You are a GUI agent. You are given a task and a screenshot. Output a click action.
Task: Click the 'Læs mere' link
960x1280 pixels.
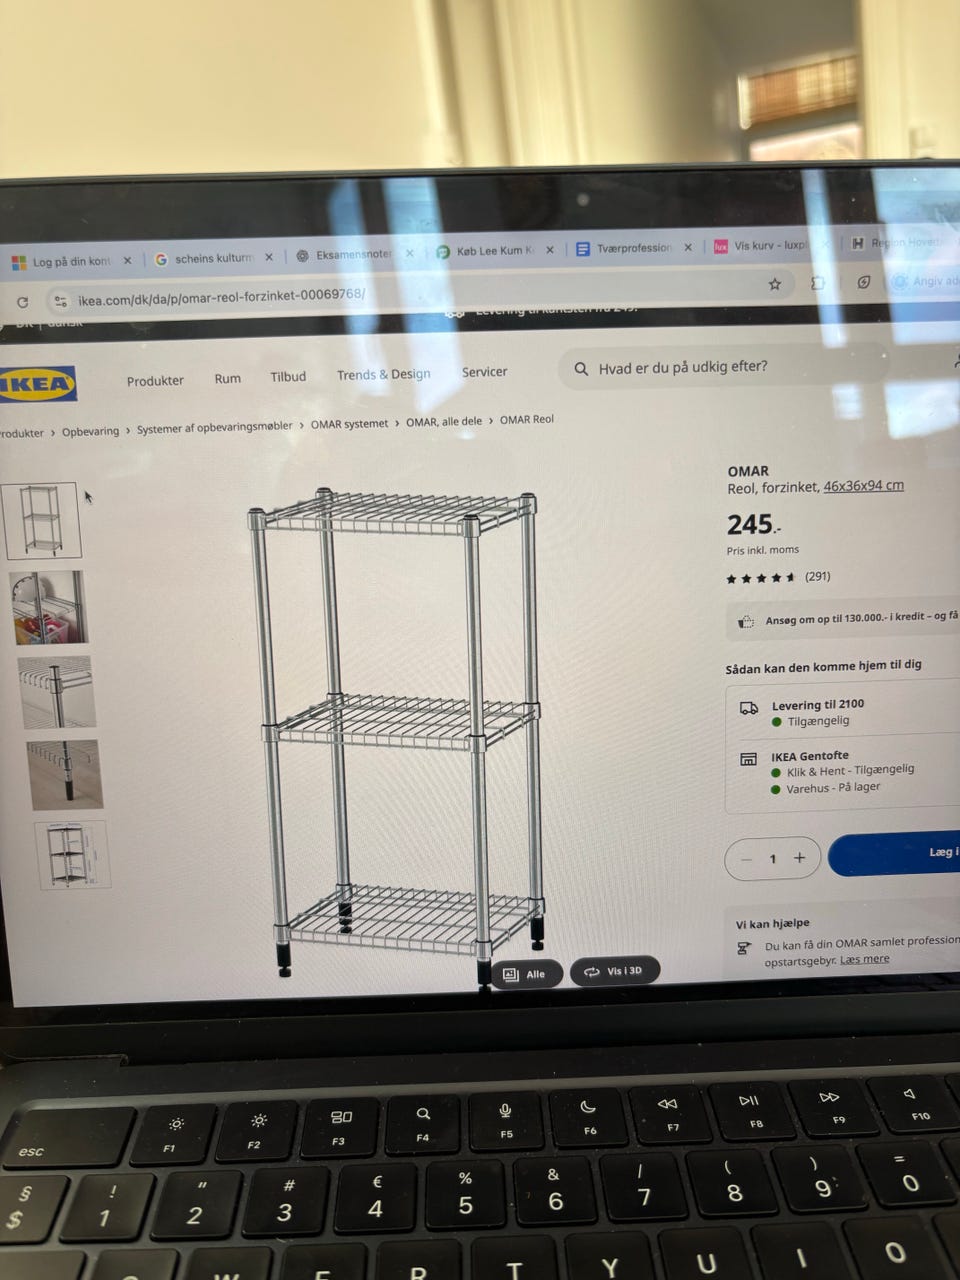(864, 959)
